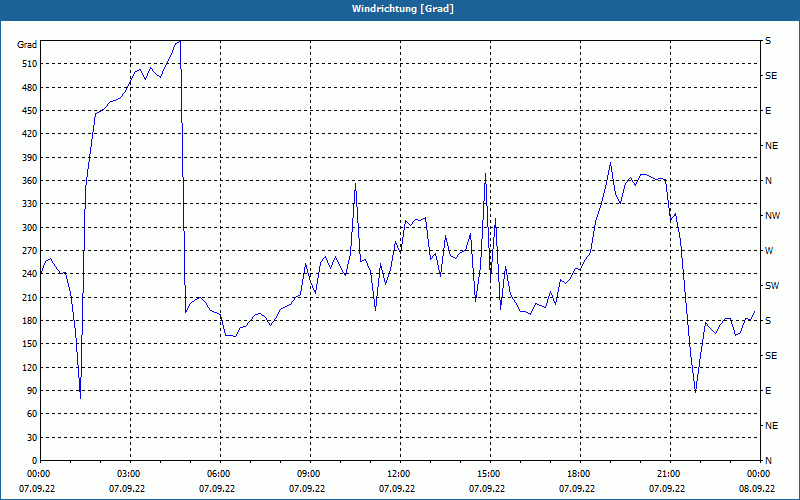This screenshot has height=500, width=800.
Task: Click the 07.09.22 date under 12:00
Action: [x=397, y=489]
